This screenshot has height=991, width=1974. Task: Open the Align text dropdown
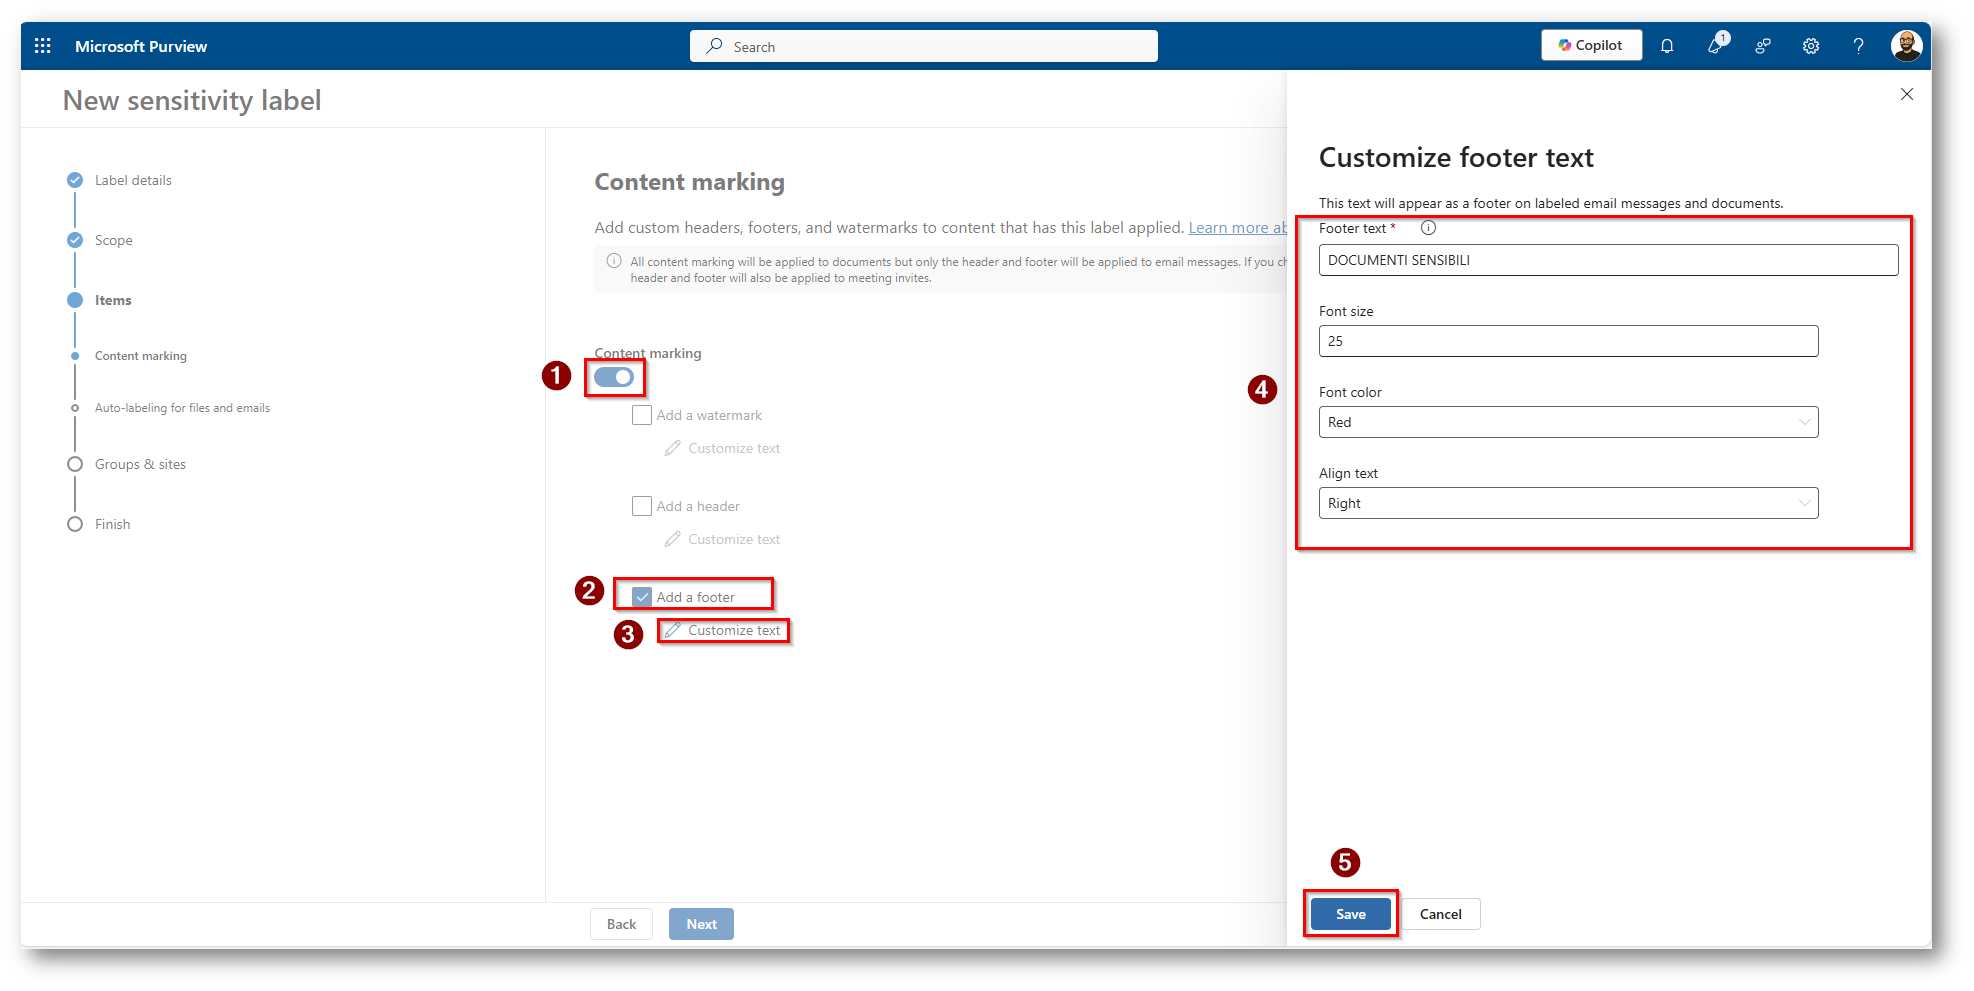pyautogui.click(x=1568, y=503)
